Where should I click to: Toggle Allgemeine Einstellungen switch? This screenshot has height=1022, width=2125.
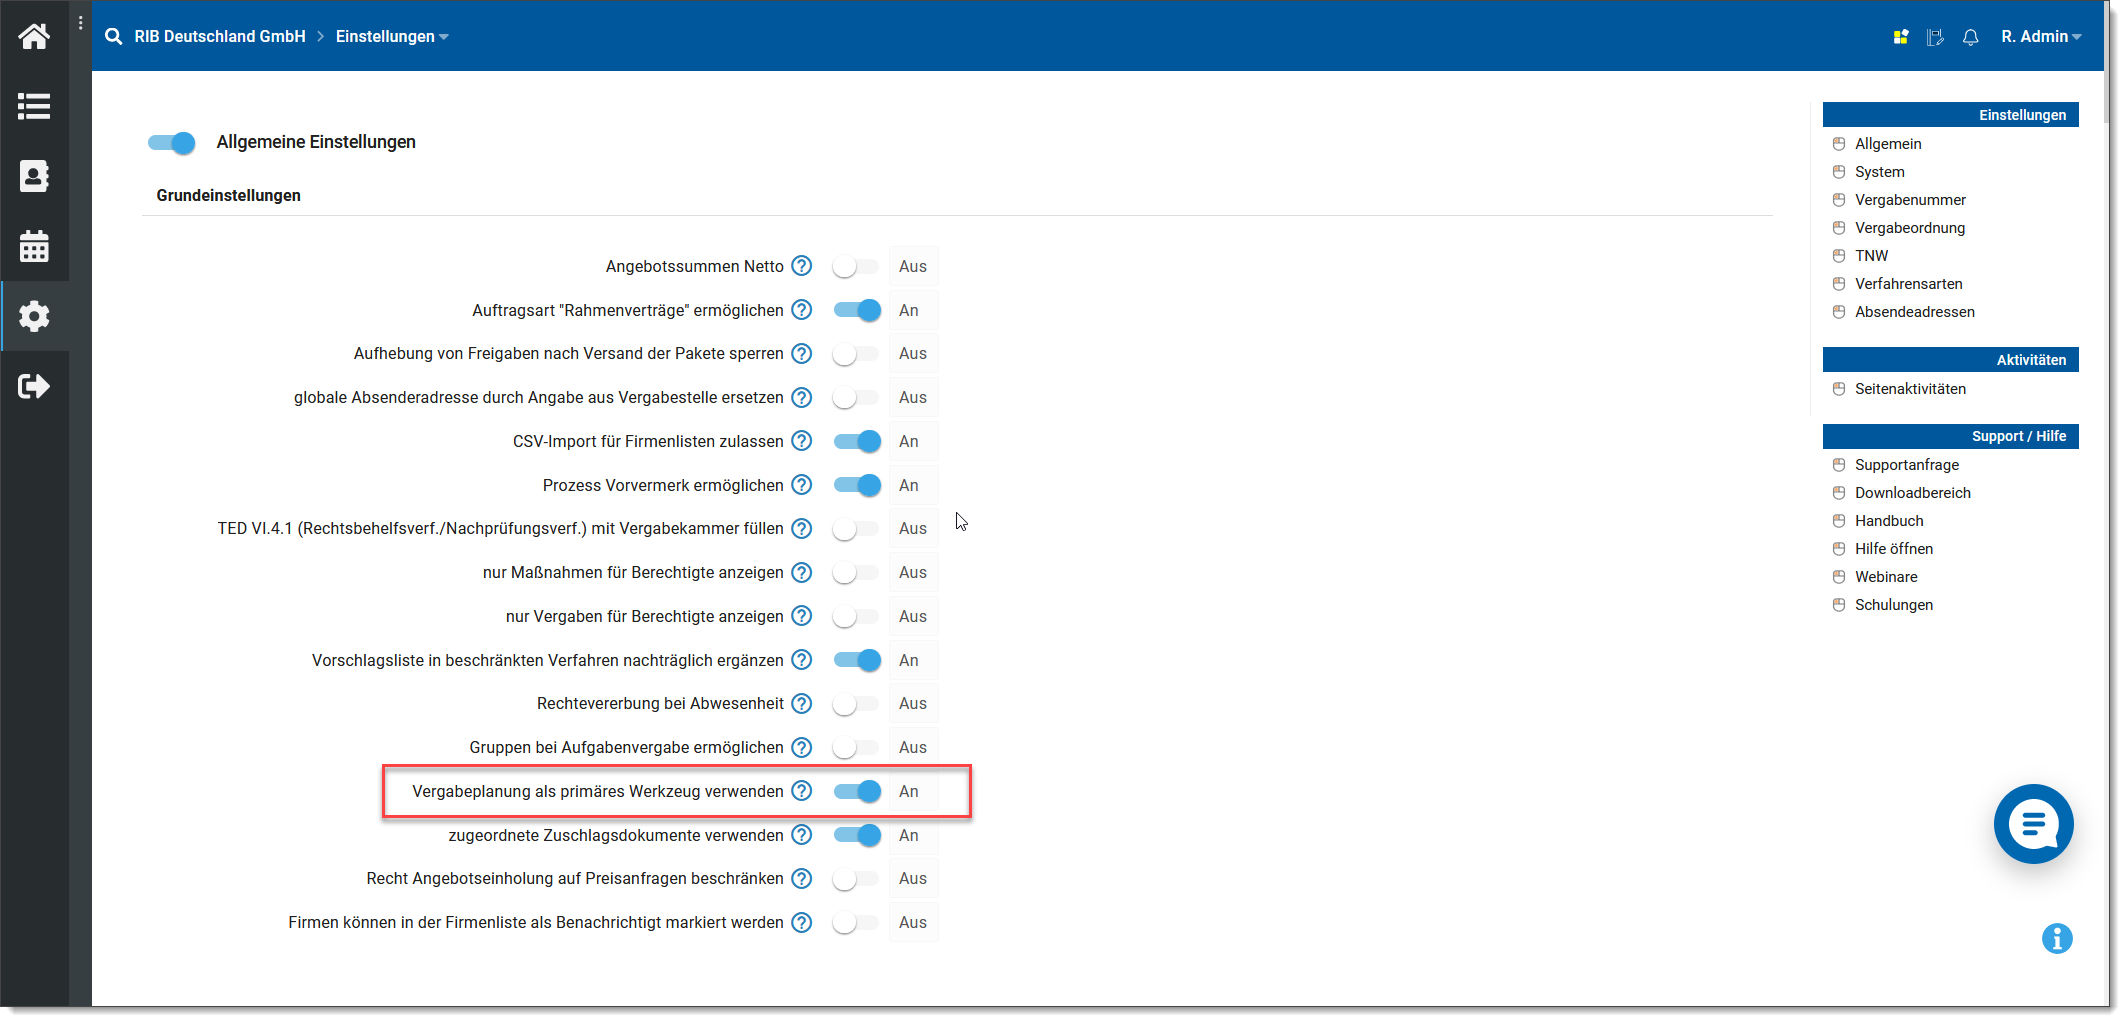coord(172,143)
